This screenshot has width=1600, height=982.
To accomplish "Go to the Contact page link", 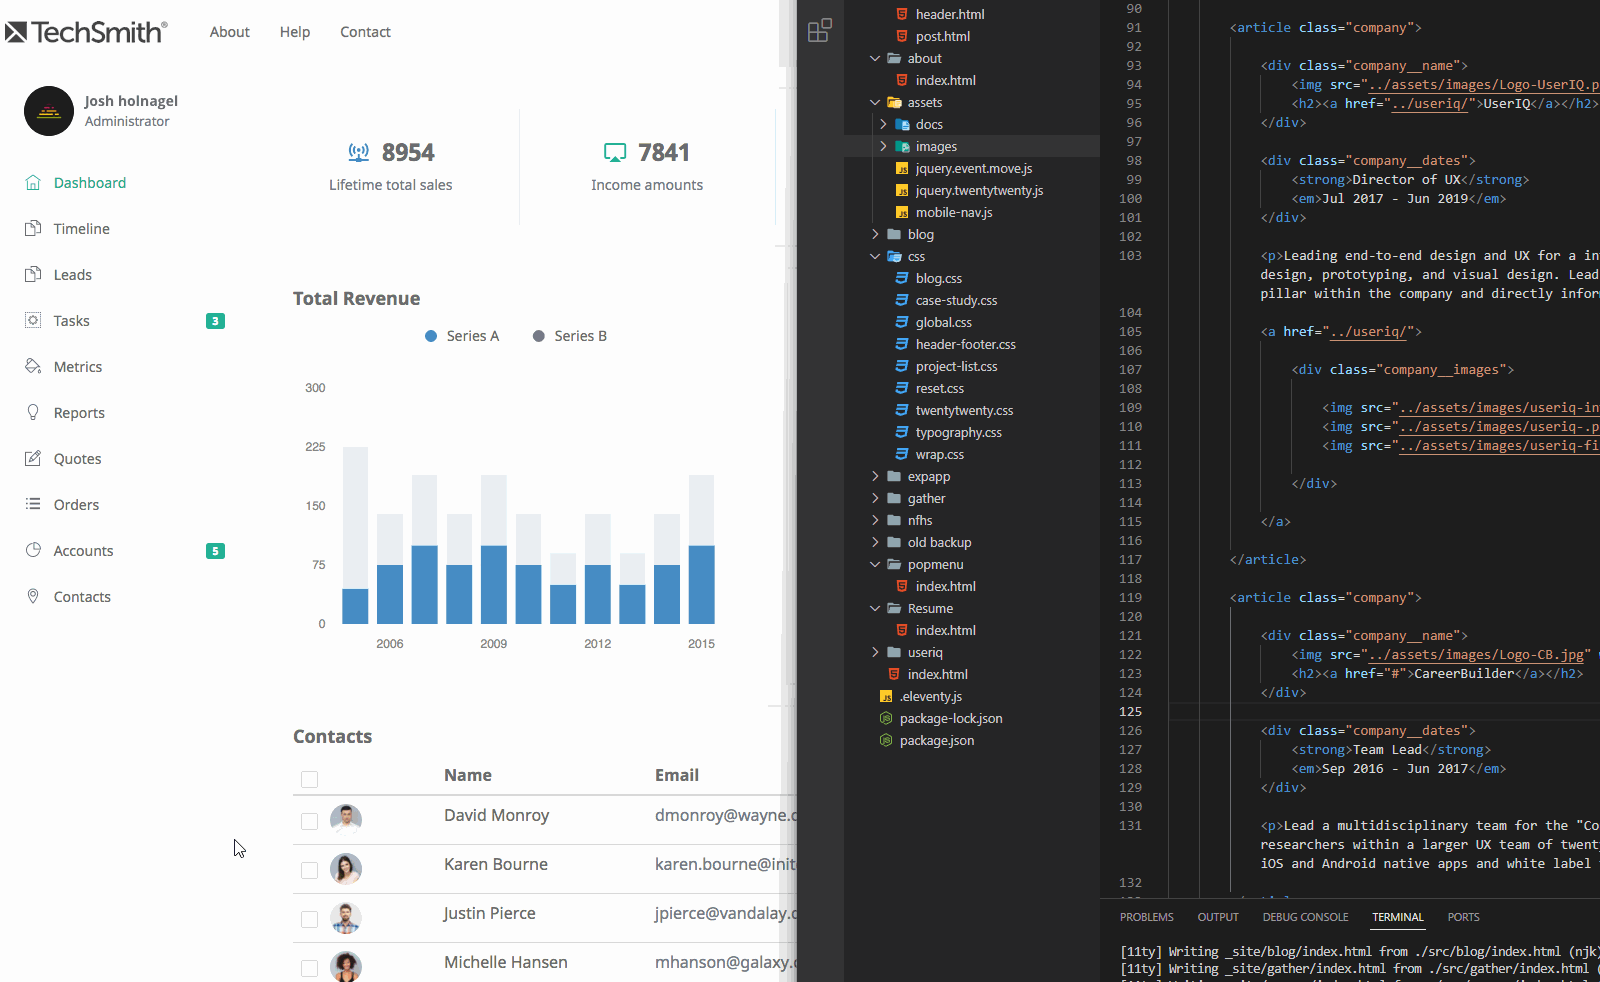I will click(x=365, y=32).
